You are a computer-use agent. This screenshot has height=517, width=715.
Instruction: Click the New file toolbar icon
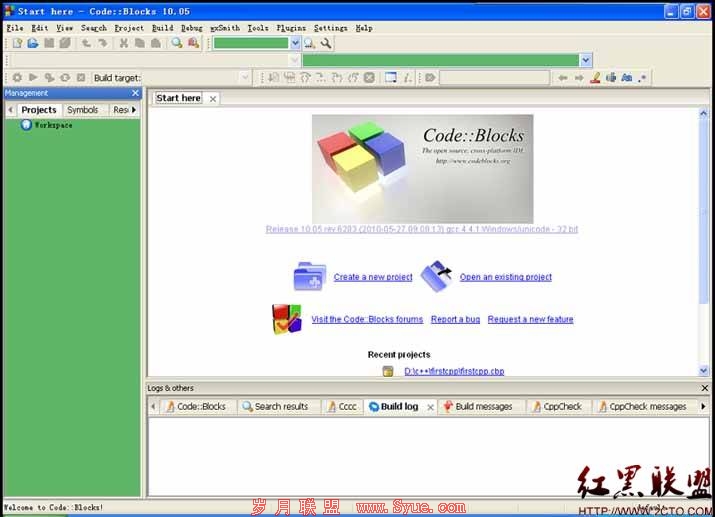[17, 43]
